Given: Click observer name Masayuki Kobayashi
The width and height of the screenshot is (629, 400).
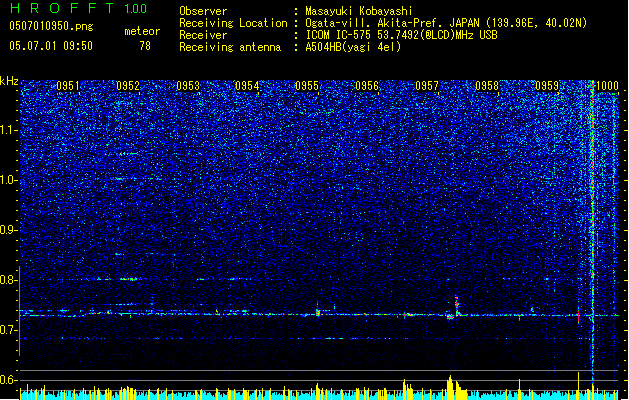Looking at the screenshot, I should click(359, 11).
